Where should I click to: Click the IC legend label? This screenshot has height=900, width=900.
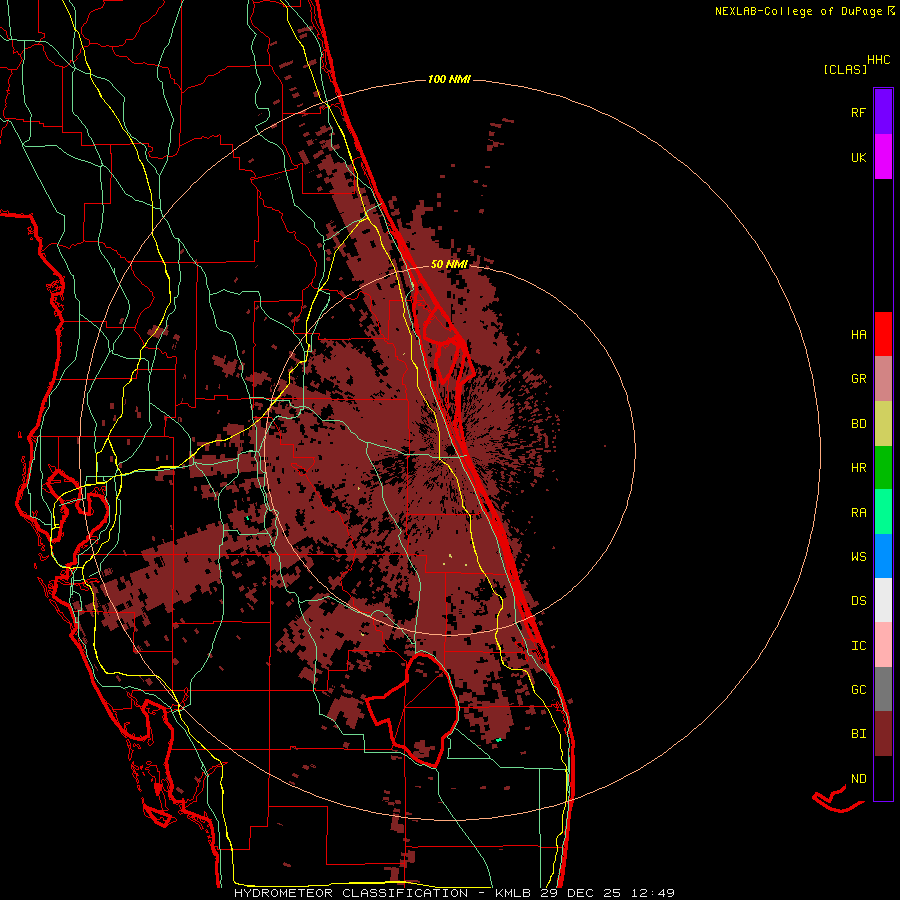(858, 646)
